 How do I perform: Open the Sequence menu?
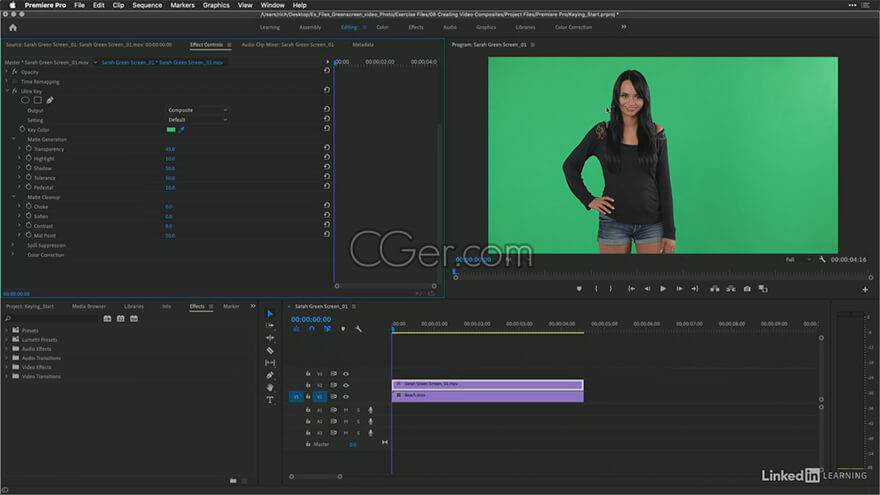point(147,5)
